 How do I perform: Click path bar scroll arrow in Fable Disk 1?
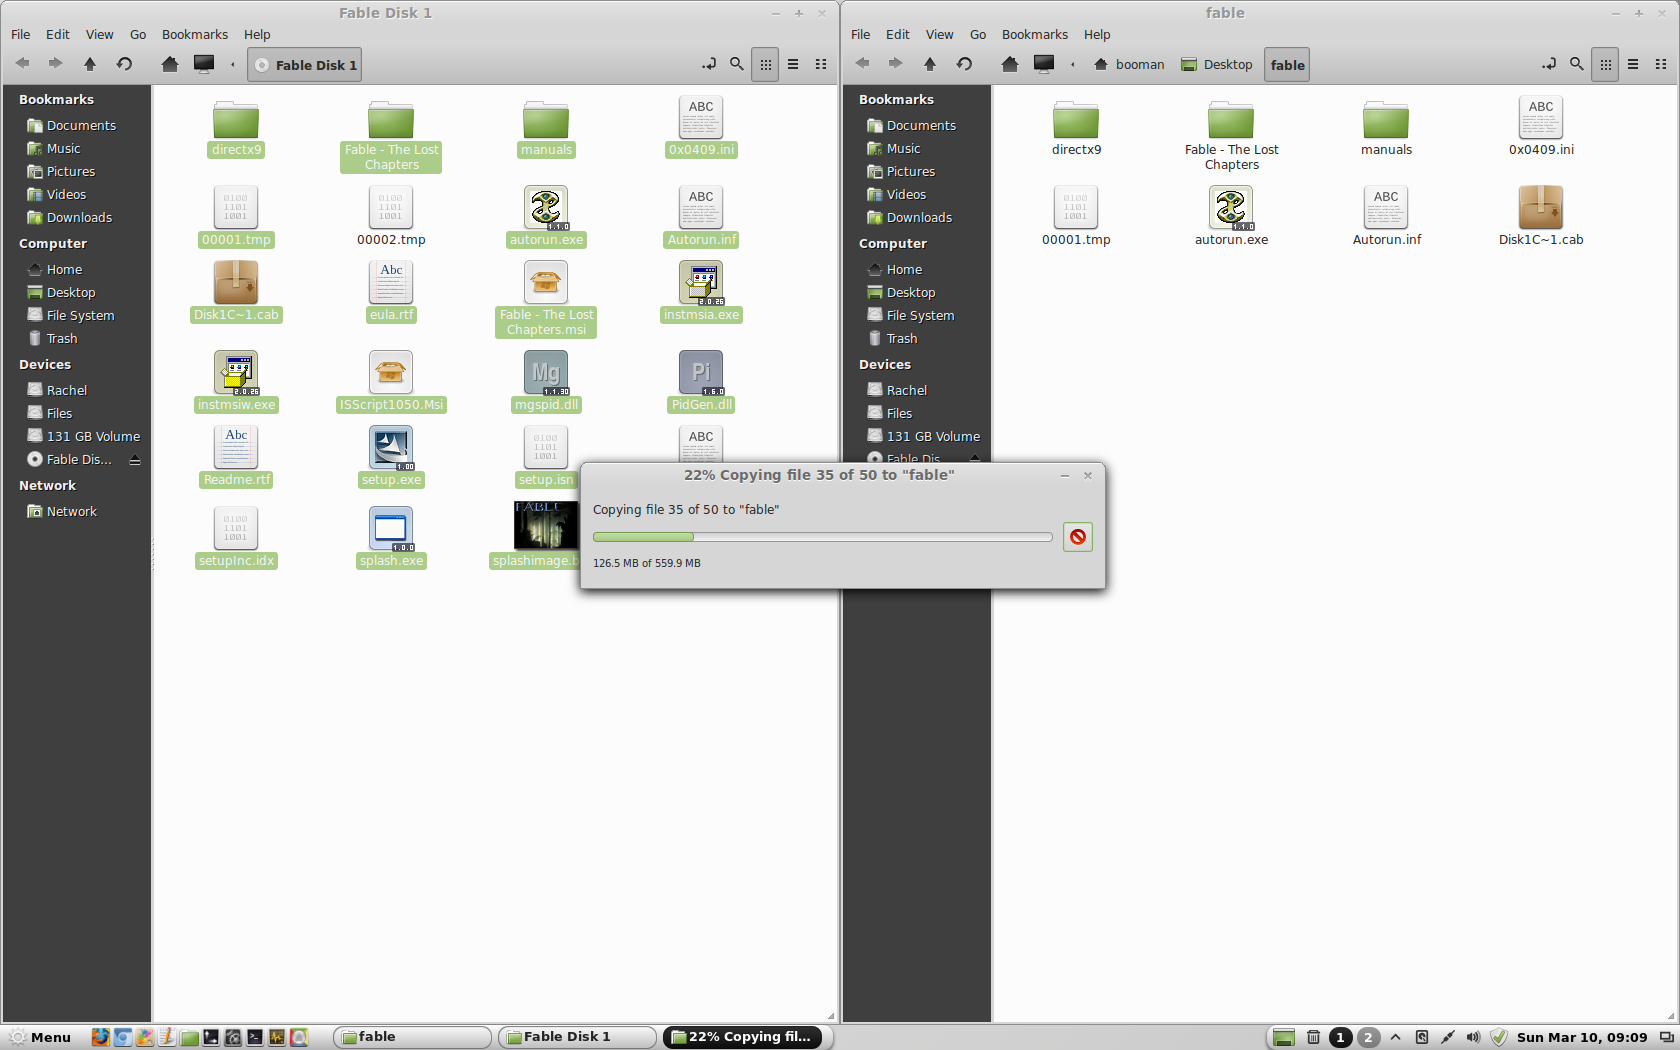pyautogui.click(x=233, y=65)
